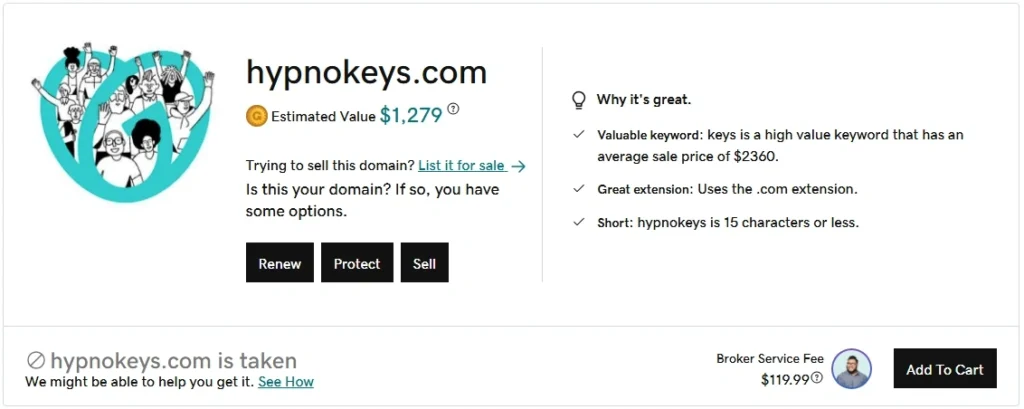Add the broker service to cart
The height and width of the screenshot is (409, 1024).
click(x=944, y=369)
